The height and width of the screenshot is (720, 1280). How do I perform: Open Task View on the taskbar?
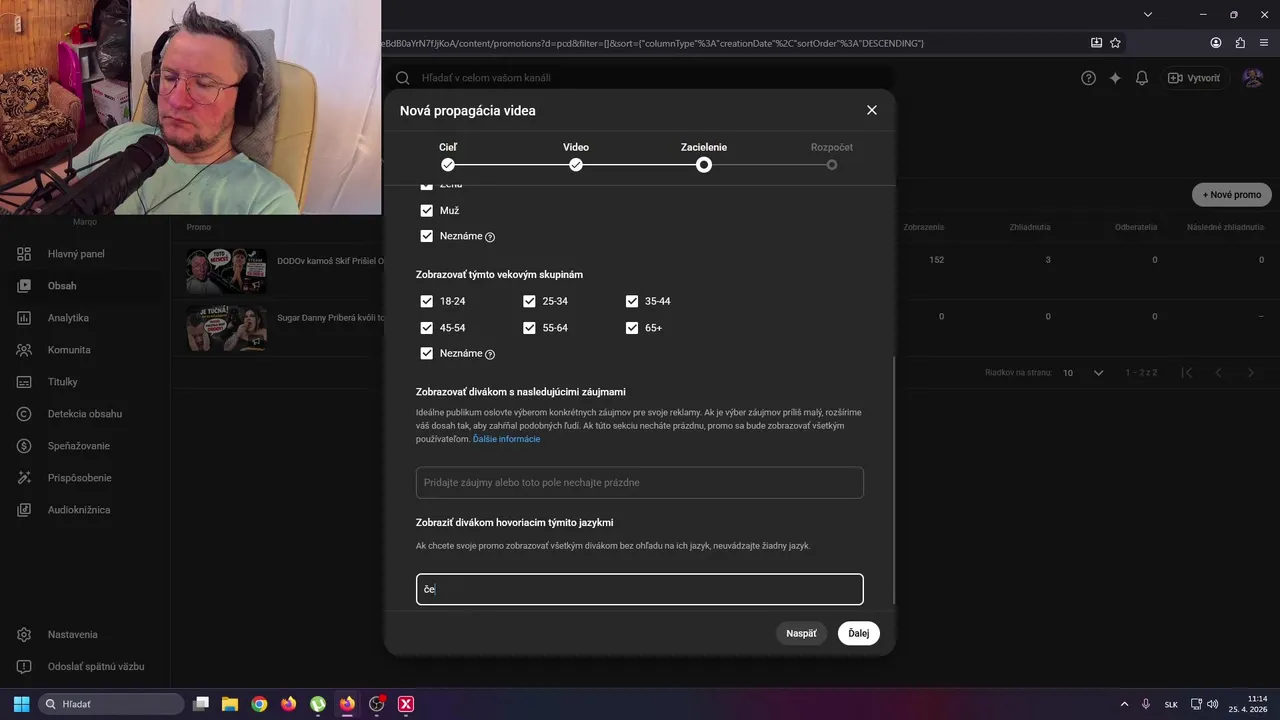click(201, 704)
